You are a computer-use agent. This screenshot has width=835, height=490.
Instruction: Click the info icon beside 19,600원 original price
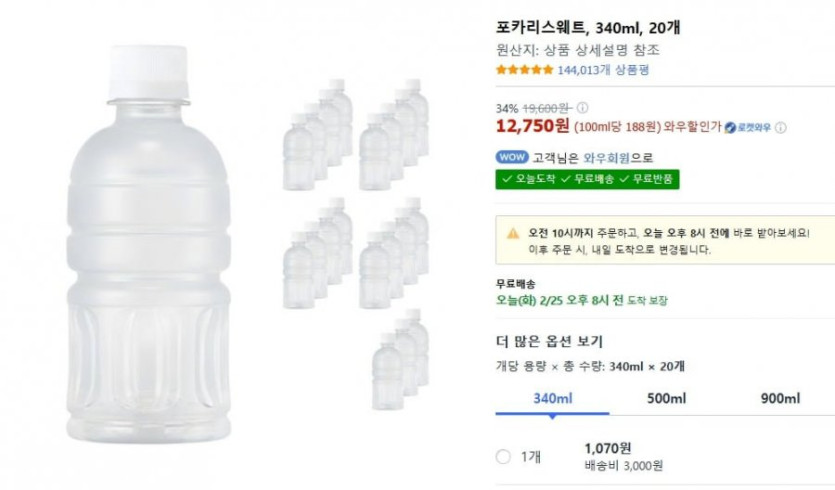click(582, 108)
